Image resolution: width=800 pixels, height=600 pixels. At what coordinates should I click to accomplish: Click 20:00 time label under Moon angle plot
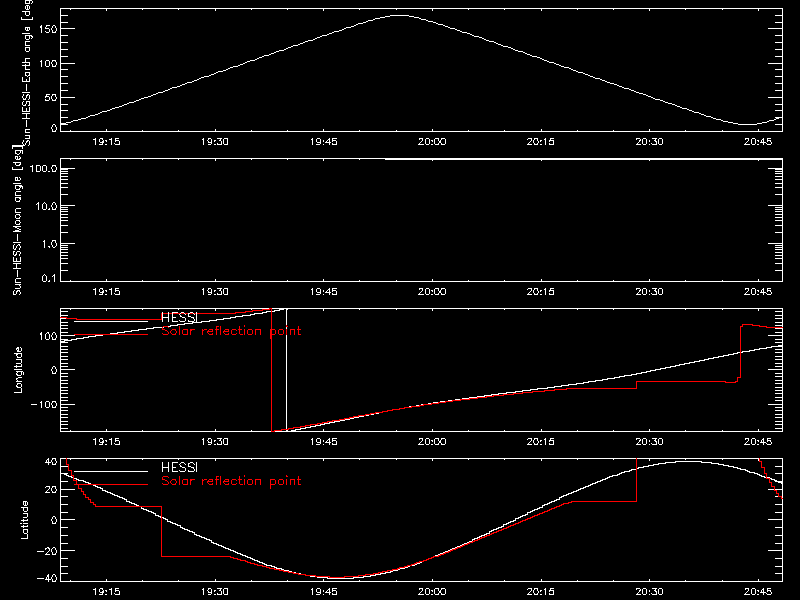[432, 291]
